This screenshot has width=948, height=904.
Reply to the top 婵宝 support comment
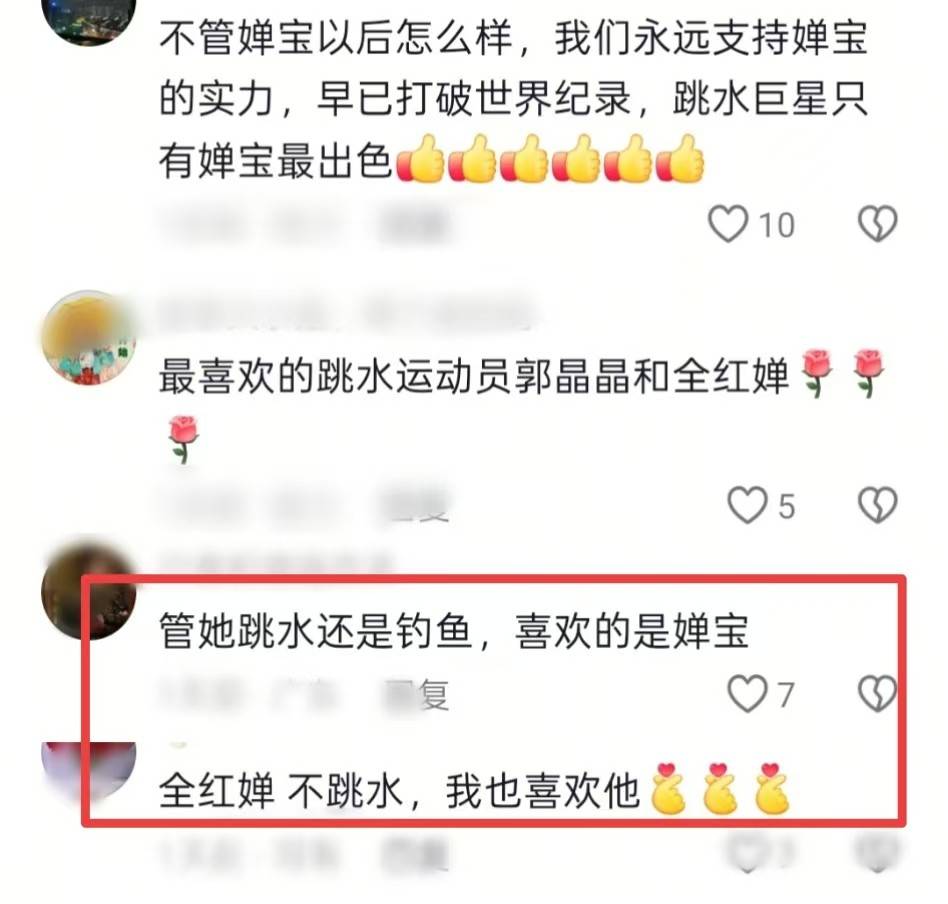tap(414, 224)
